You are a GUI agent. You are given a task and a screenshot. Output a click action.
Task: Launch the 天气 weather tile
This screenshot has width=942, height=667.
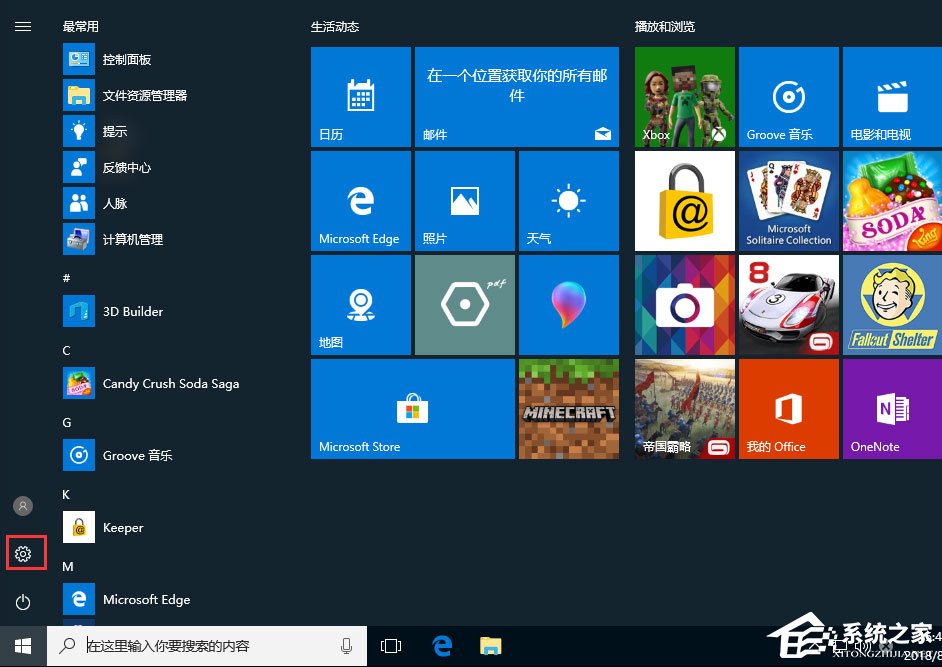point(568,200)
